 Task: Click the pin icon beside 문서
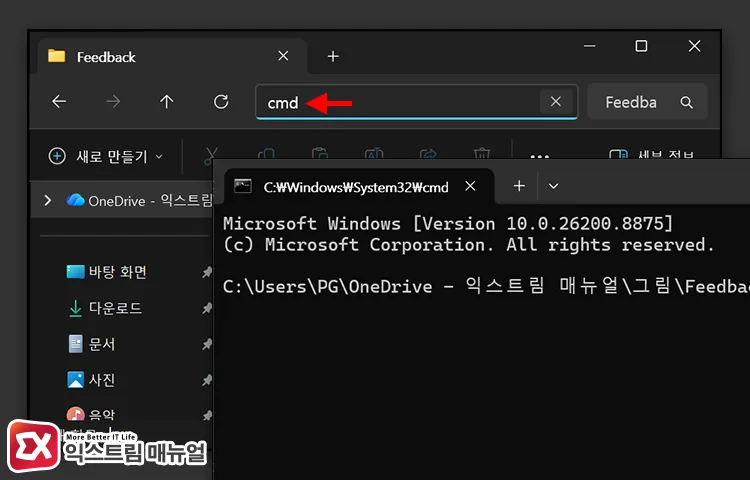coord(207,344)
